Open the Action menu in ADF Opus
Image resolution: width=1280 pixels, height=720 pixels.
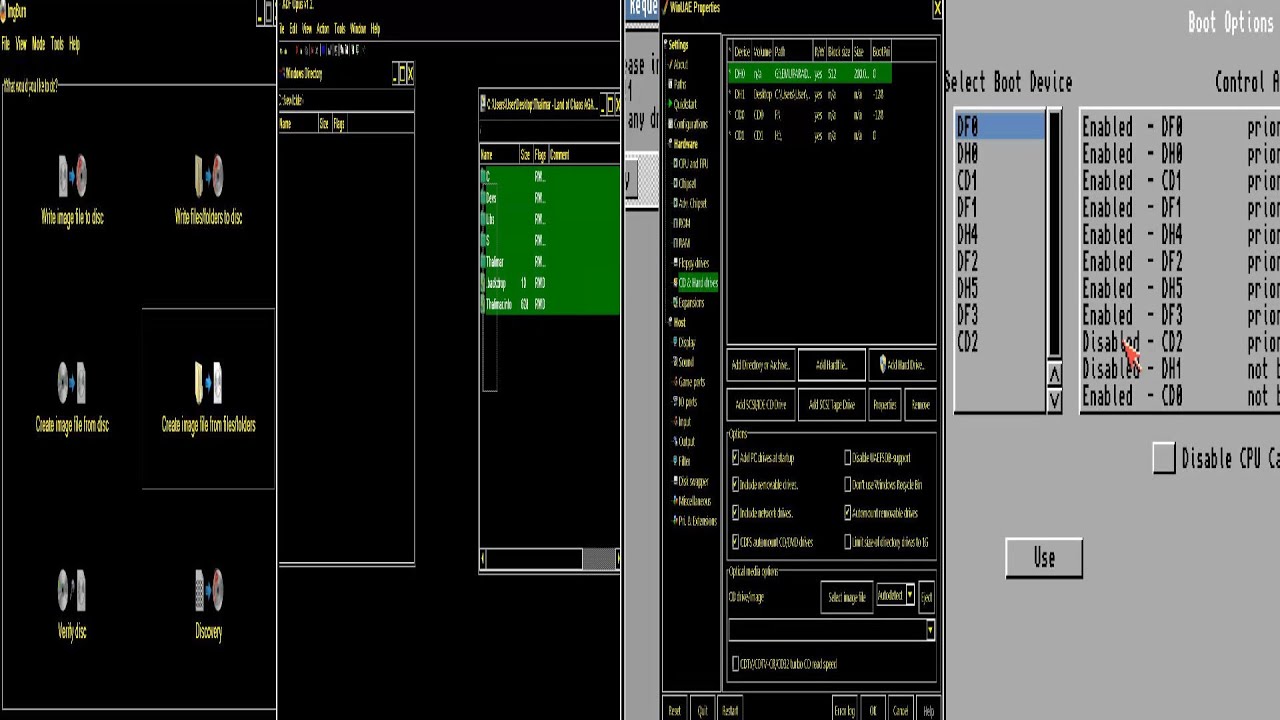pyautogui.click(x=322, y=29)
